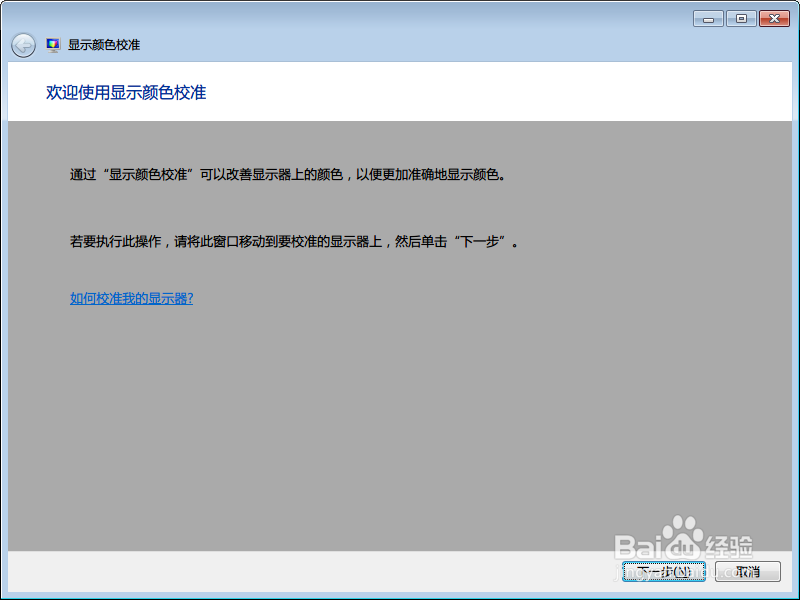Viewport: 800px width, 600px height.
Task: Click the red close window icon
Action: pos(773,17)
